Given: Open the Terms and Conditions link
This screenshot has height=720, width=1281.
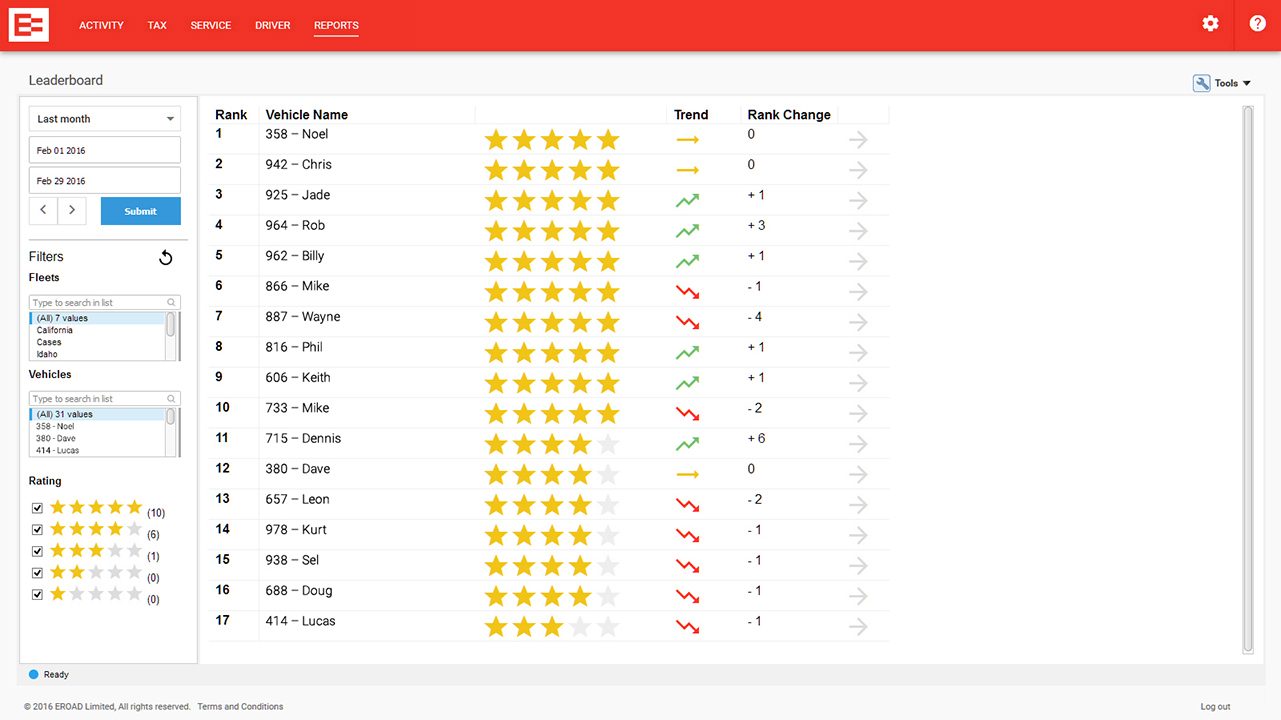Looking at the screenshot, I should click(240, 706).
